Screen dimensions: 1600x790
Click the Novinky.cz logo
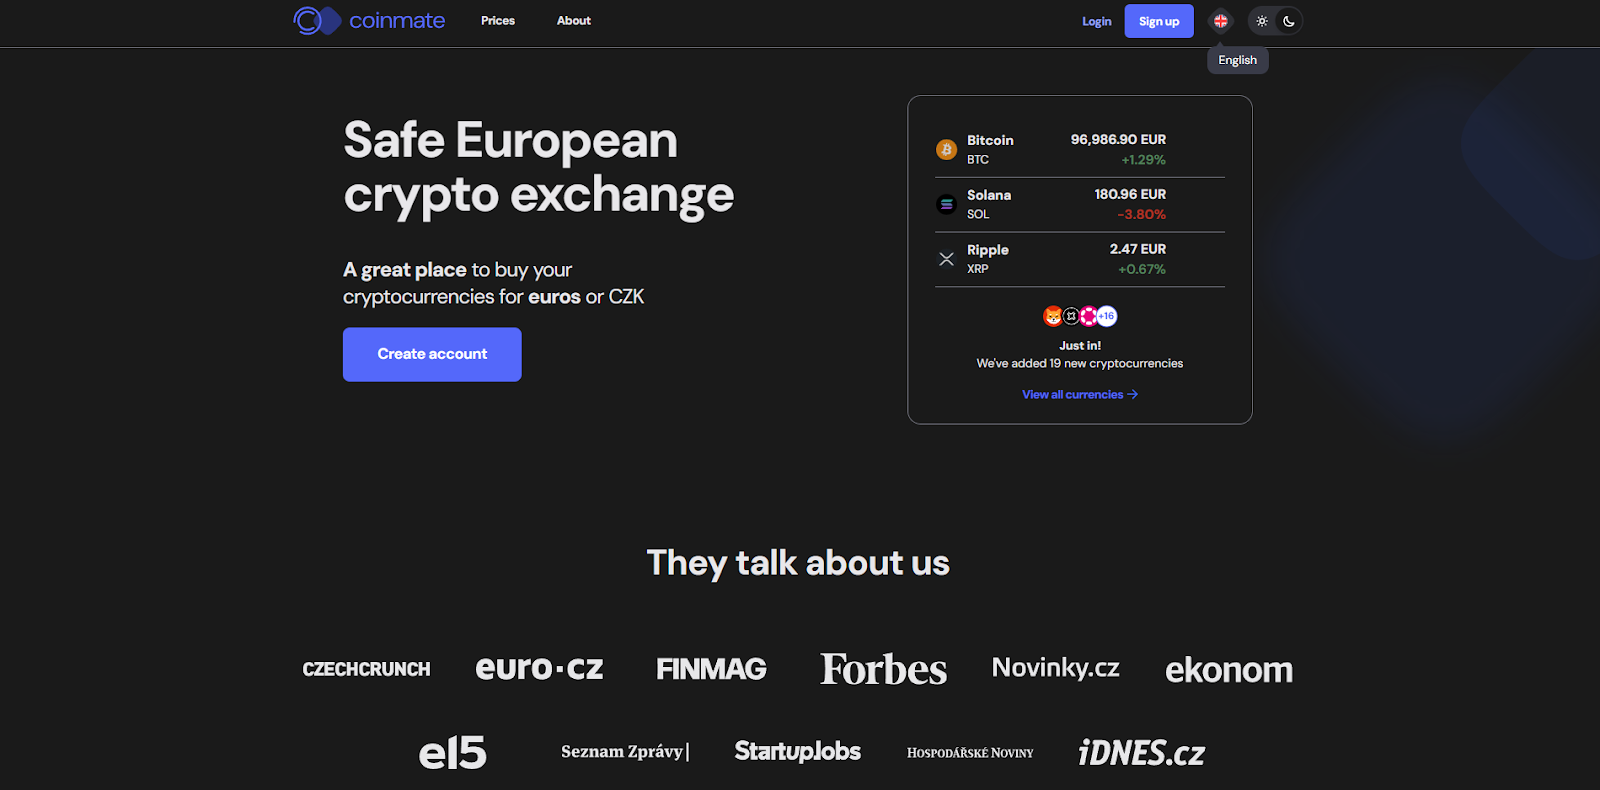[1055, 668]
